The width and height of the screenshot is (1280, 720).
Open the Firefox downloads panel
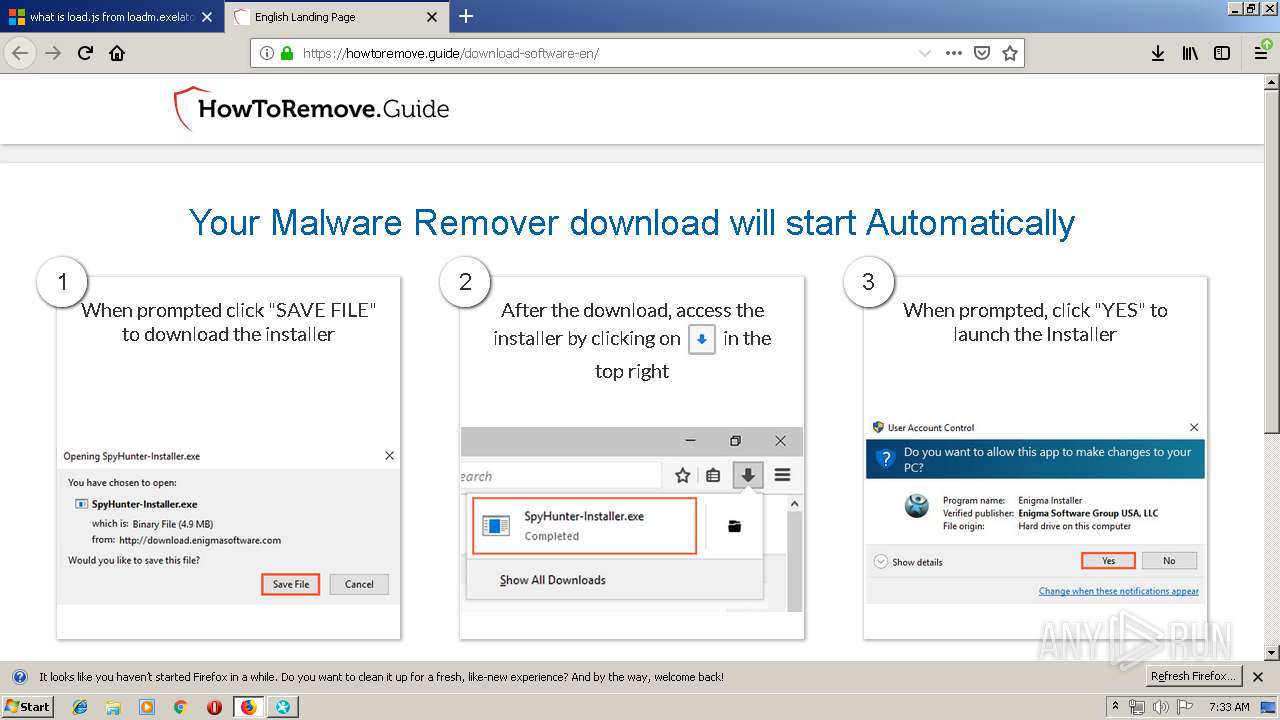(x=1158, y=53)
